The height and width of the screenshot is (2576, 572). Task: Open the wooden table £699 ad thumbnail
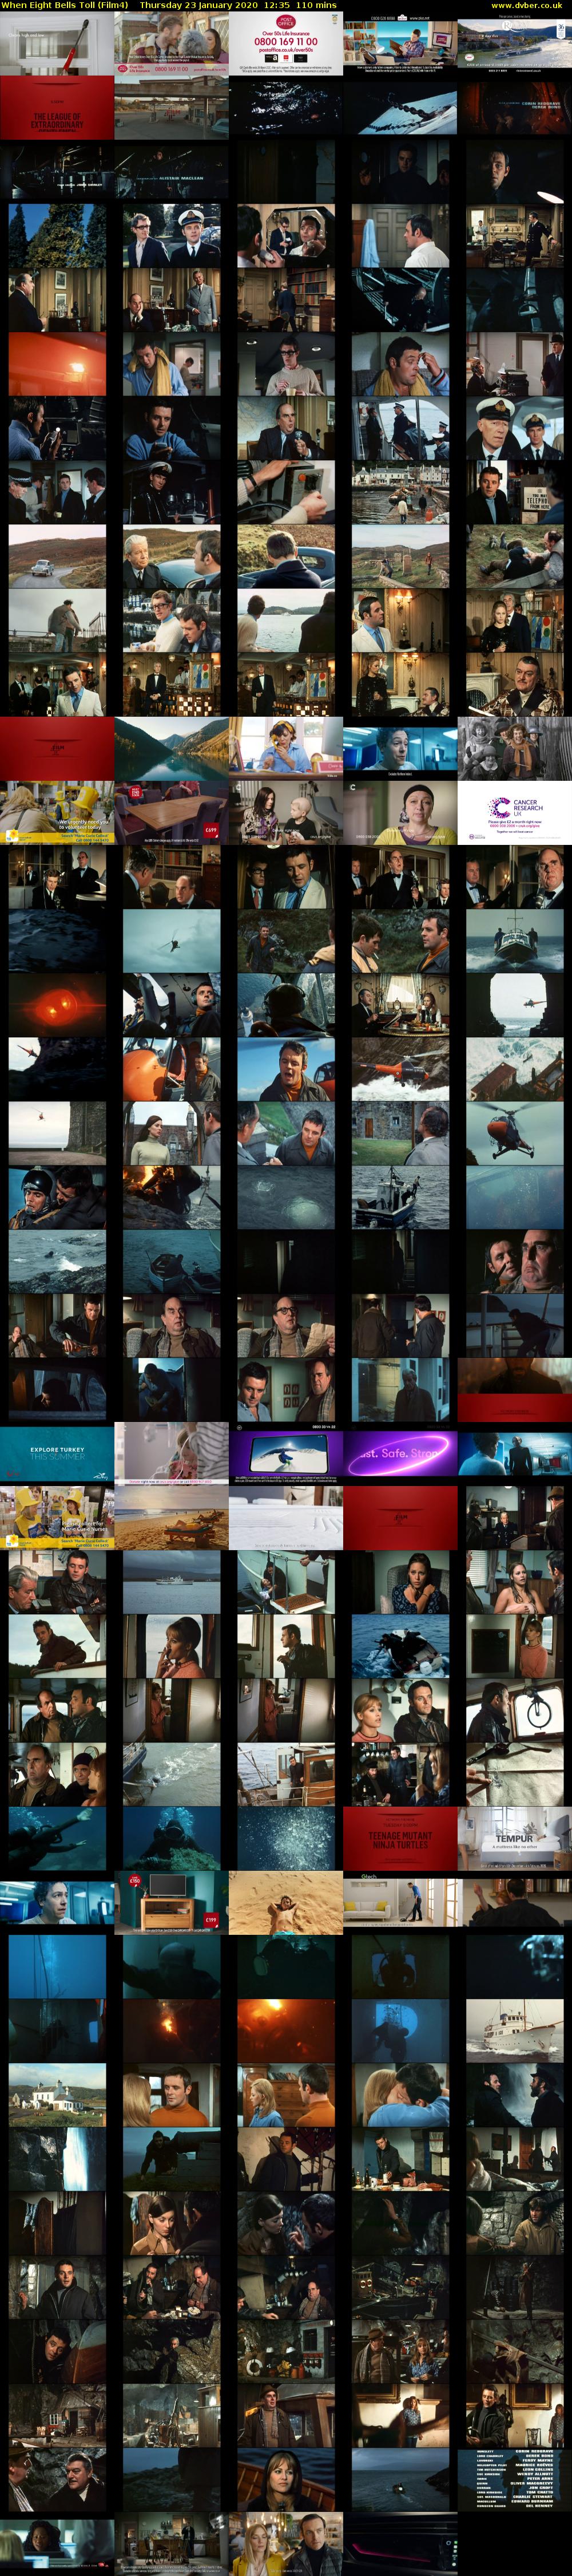(171, 812)
